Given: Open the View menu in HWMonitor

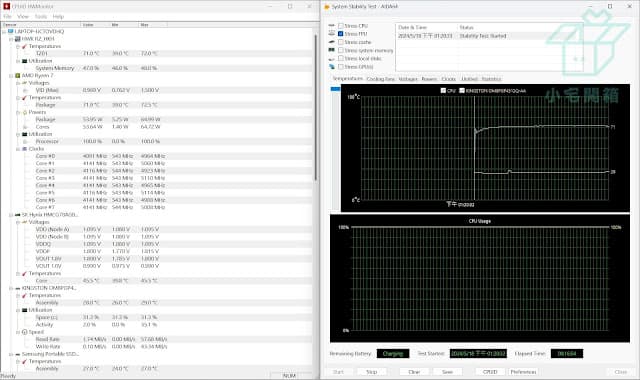Looking at the screenshot, I should [x=23, y=16].
